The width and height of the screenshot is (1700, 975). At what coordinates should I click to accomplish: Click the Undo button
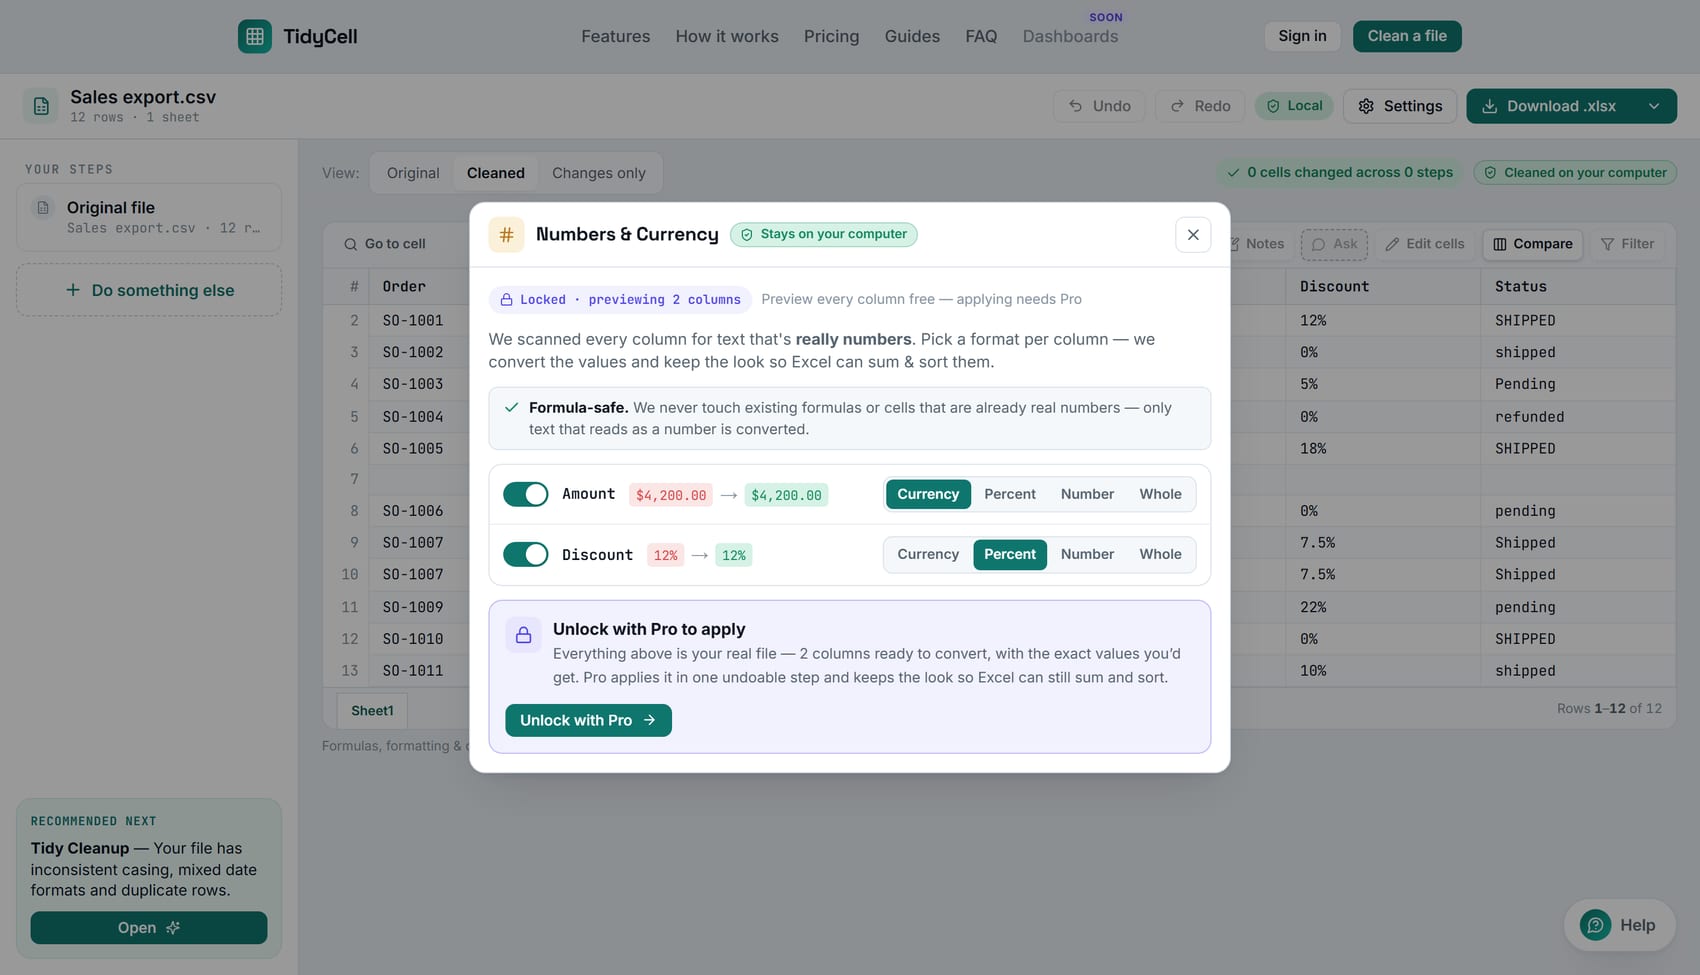1099,106
